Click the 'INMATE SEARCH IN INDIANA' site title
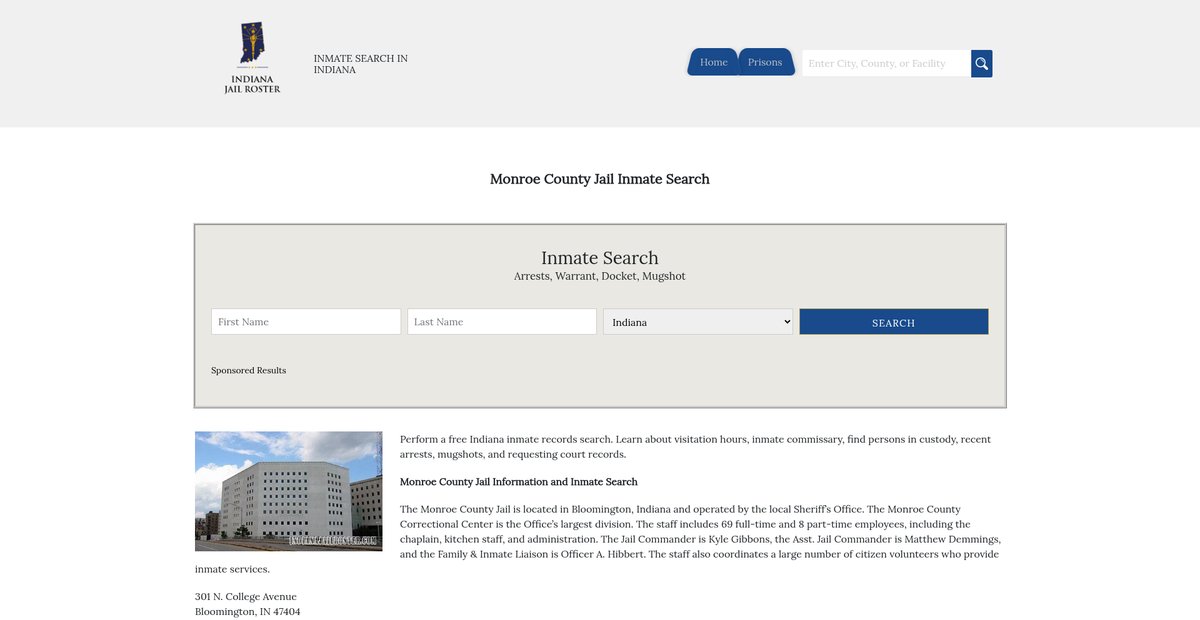The width and height of the screenshot is (1200, 620). [x=360, y=64]
